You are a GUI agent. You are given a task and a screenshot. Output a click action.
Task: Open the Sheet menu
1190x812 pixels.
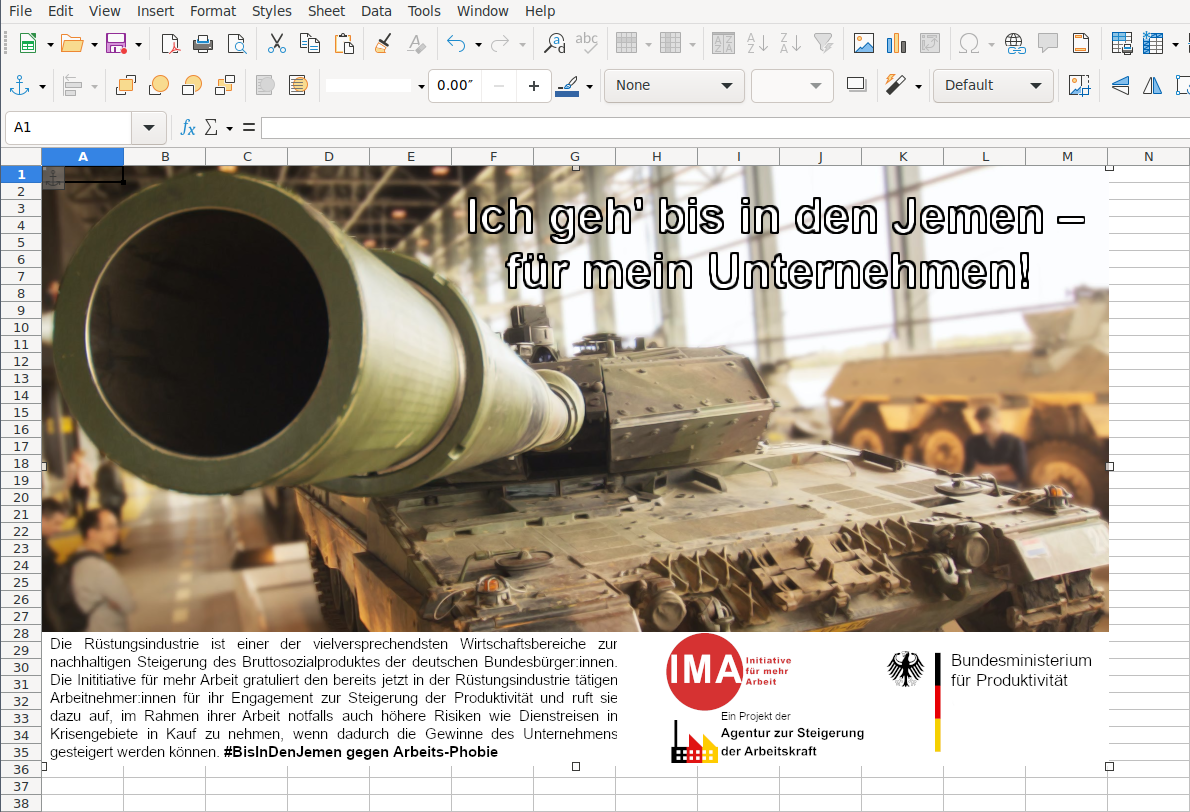(x=327, y=11)
